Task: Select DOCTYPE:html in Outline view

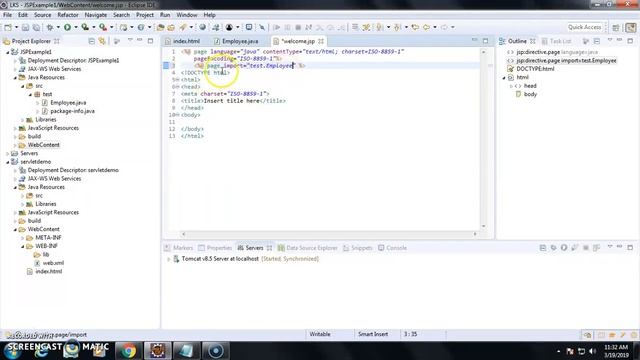Action: pyautogui.click(x=535, y=69)
